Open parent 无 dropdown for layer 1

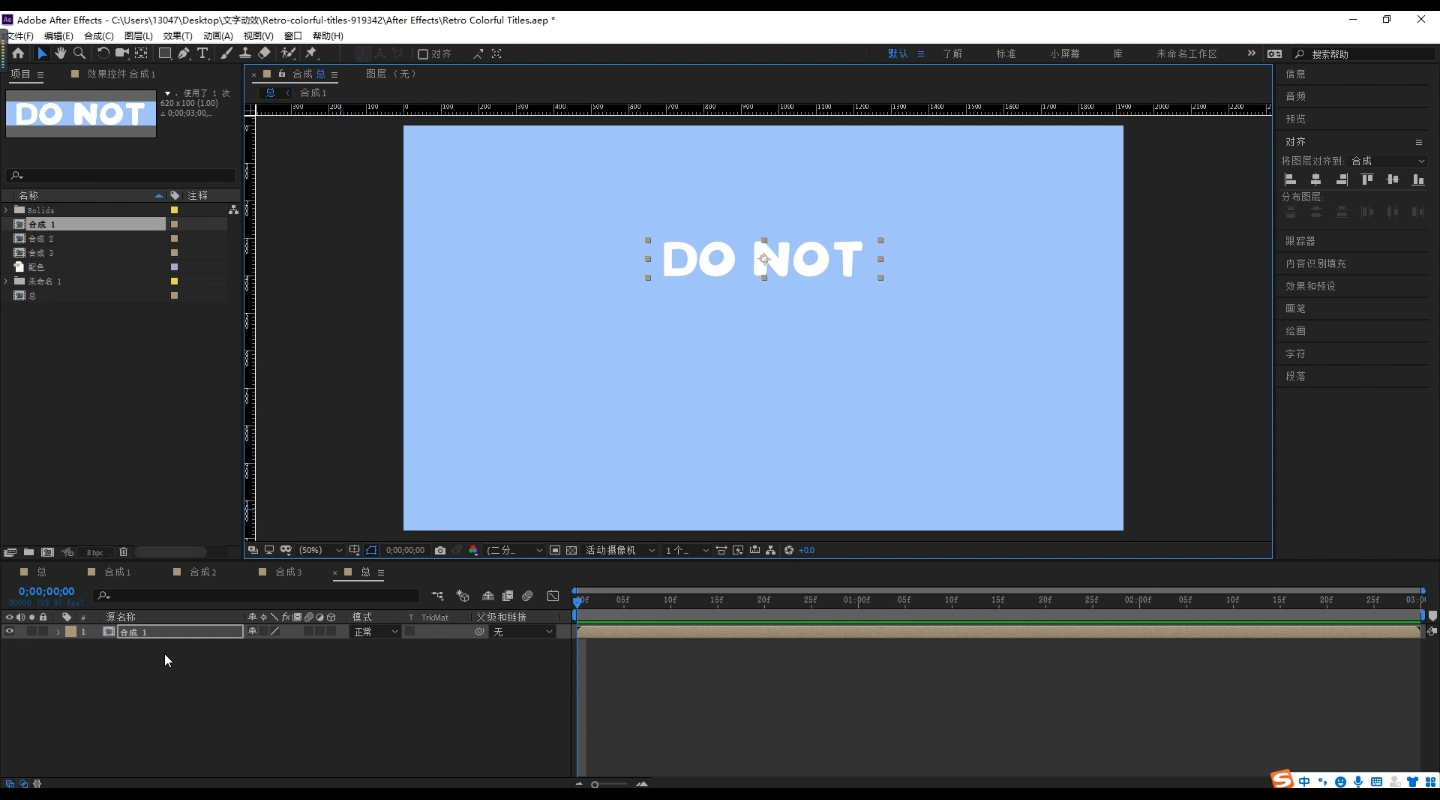click(x=522, y=632)
